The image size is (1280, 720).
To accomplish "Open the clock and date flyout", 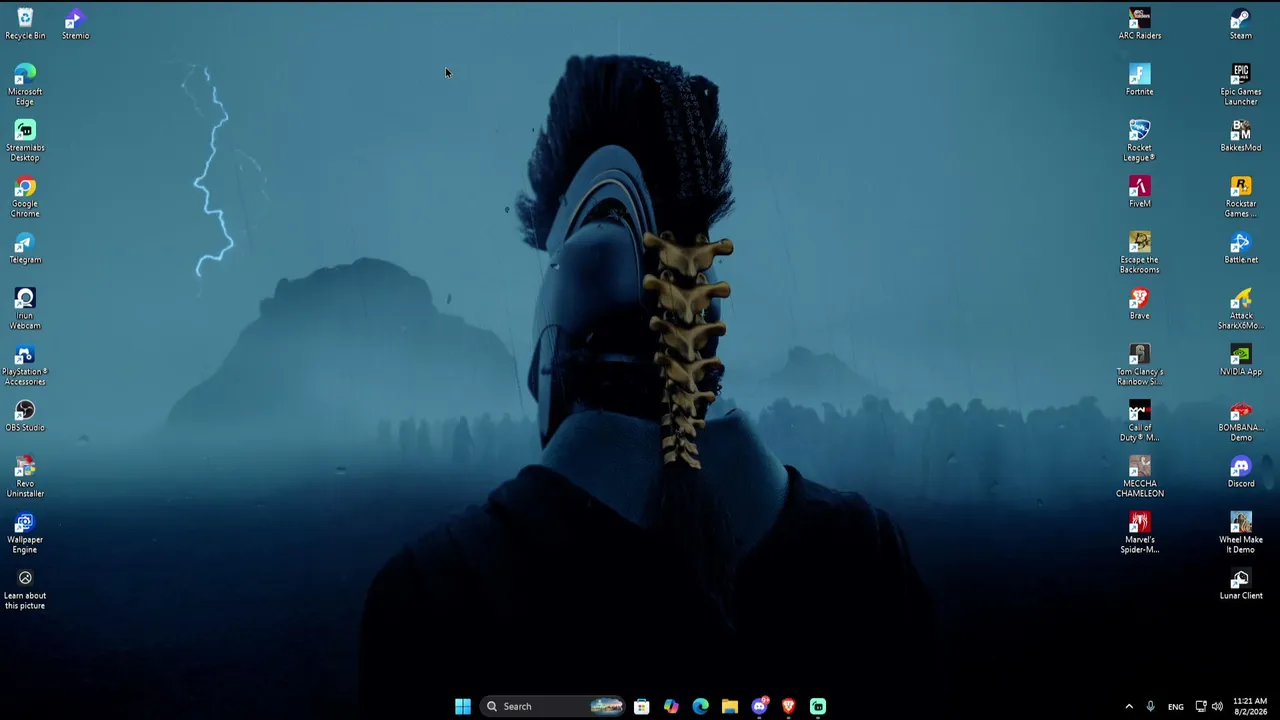I will coord(1250,706).
